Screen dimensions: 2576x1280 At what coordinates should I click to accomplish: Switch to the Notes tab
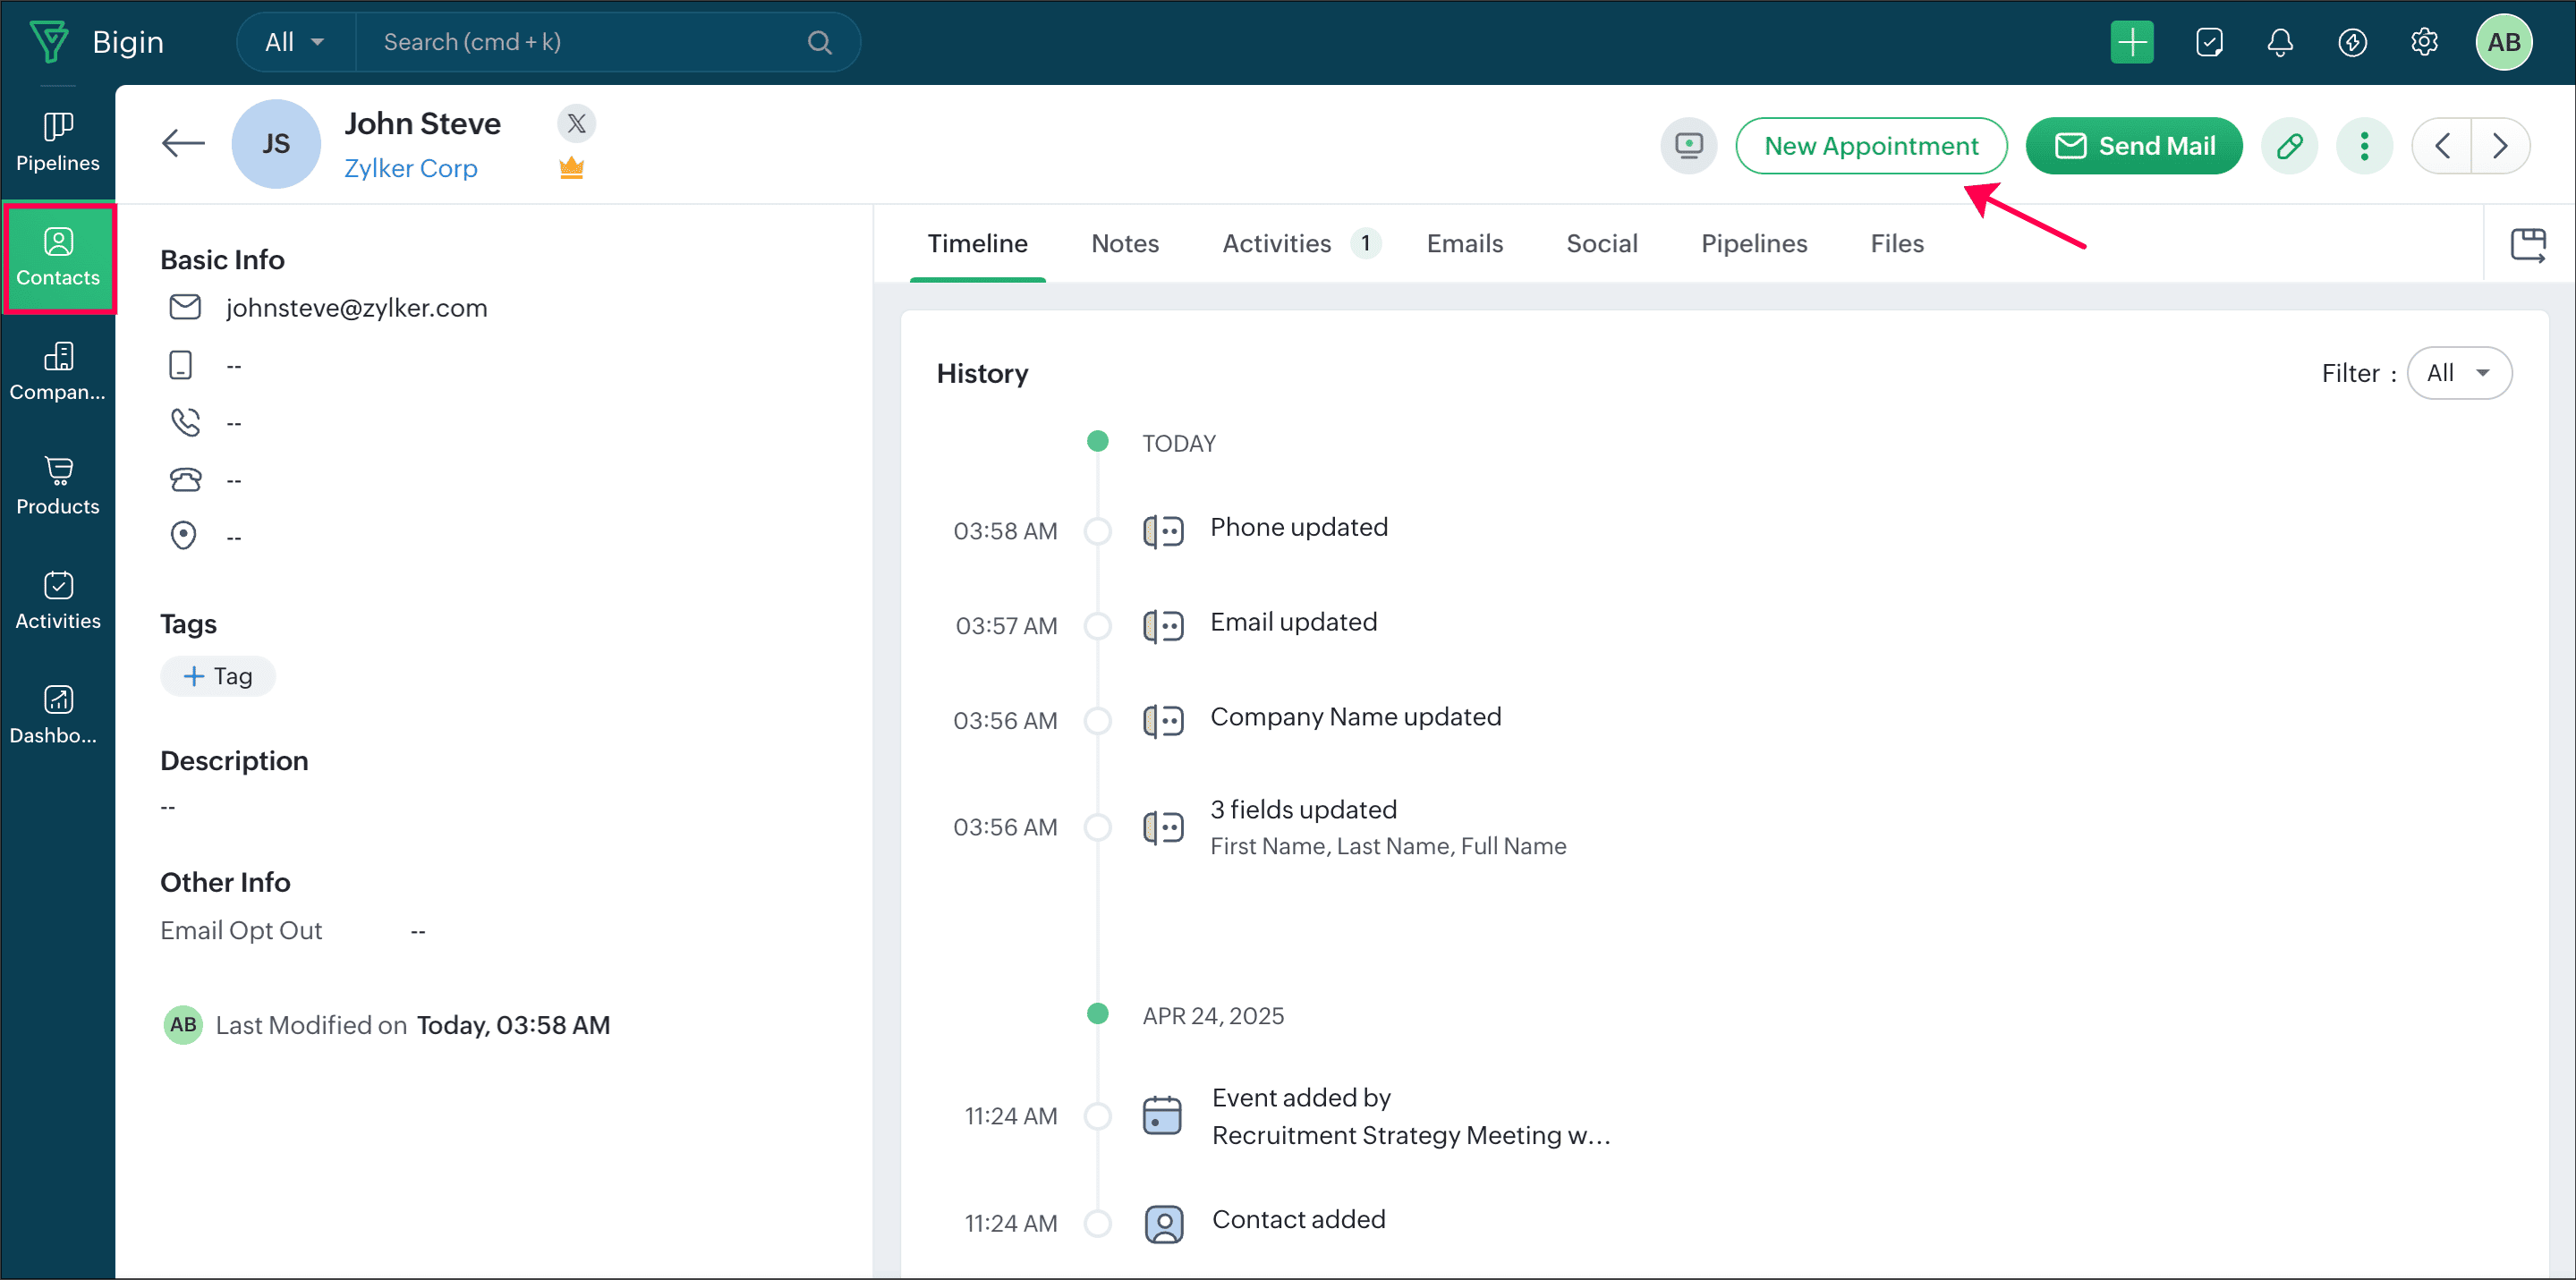[x=1124, y=243]
